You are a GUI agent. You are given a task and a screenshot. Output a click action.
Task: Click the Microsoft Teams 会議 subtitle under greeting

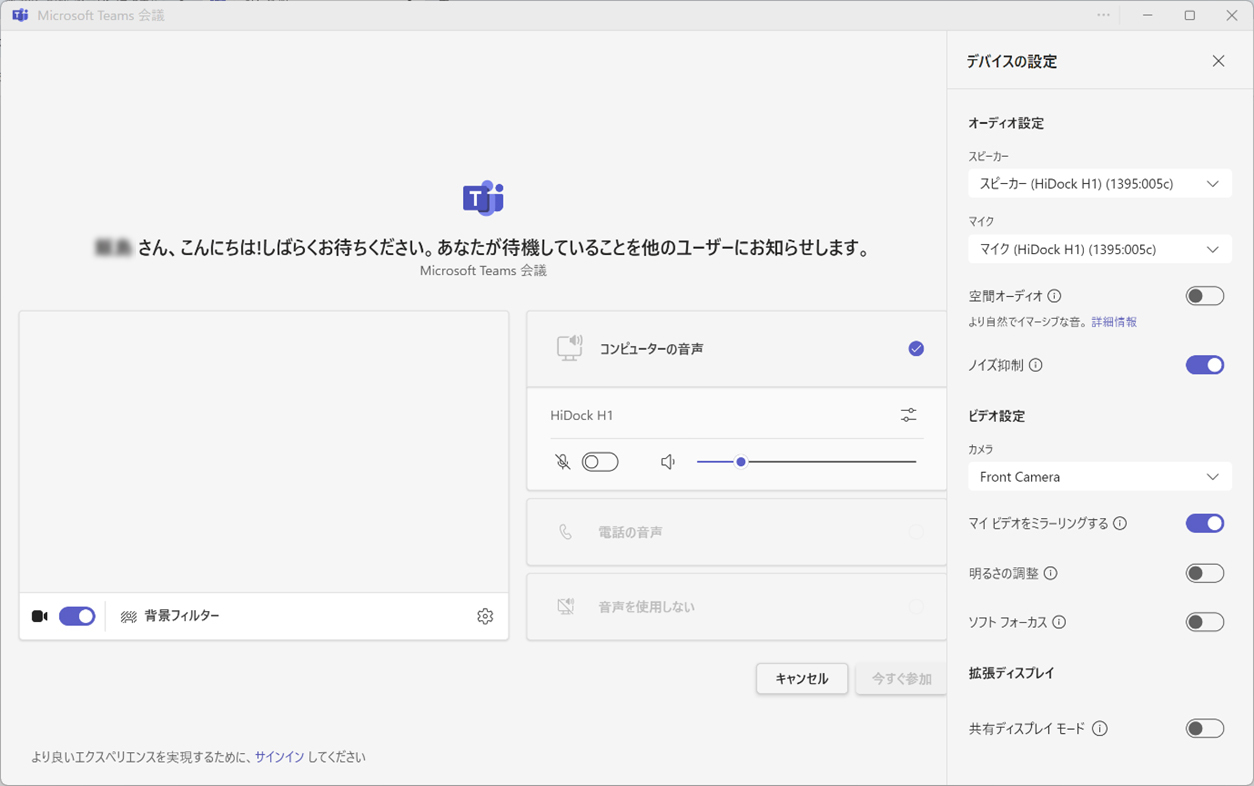483,271
